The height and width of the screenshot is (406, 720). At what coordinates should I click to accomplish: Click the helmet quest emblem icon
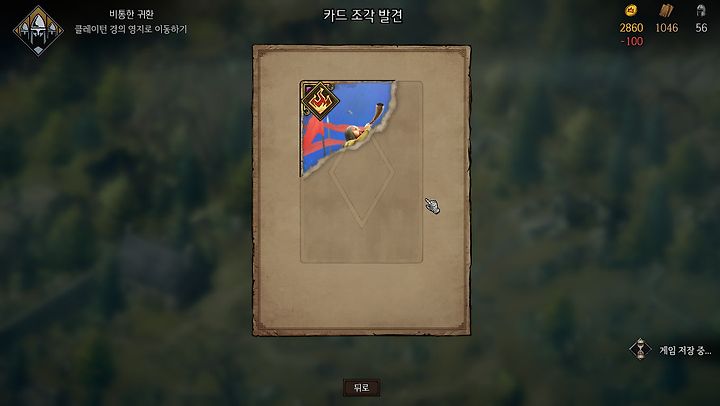(39, 30)
